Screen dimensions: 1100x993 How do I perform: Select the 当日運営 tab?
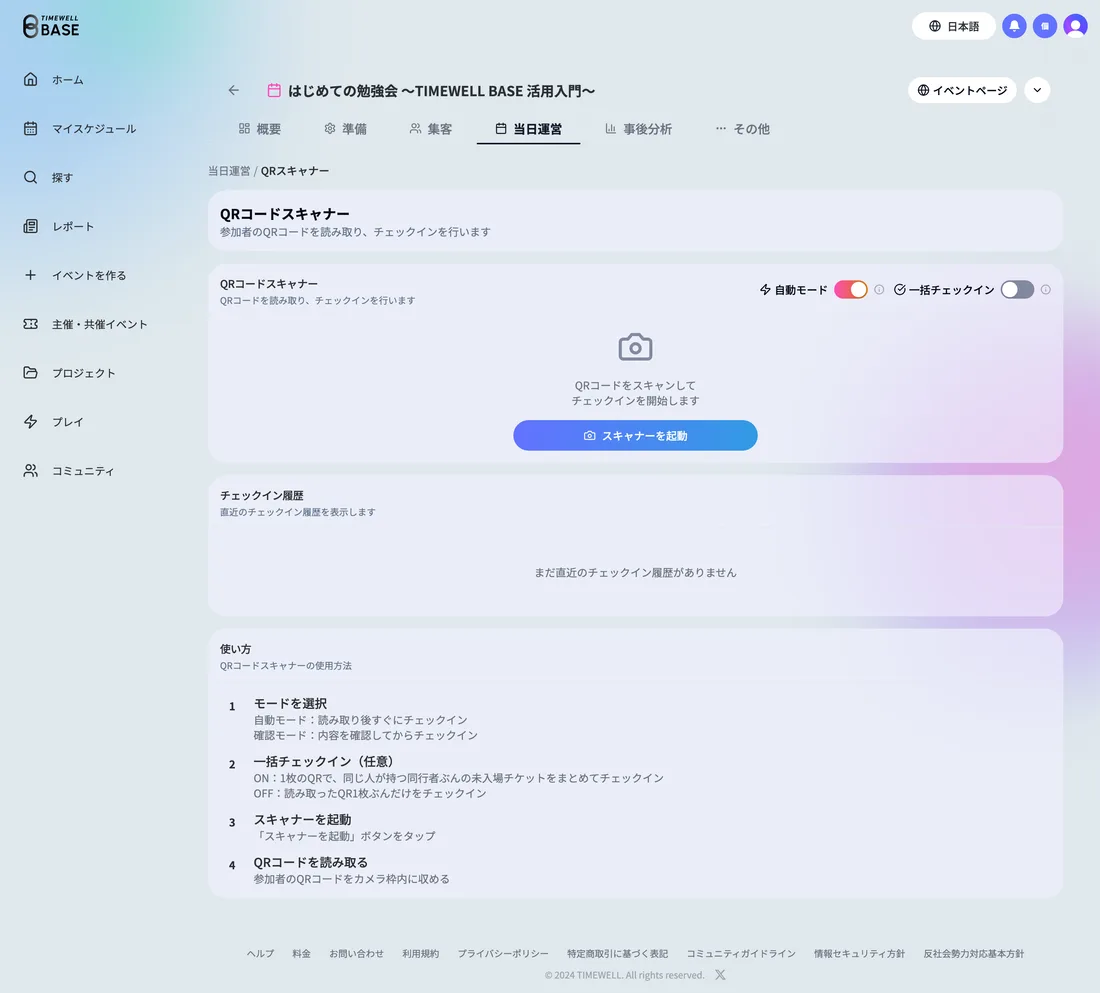pyautogui.click(x=528, y=128)
